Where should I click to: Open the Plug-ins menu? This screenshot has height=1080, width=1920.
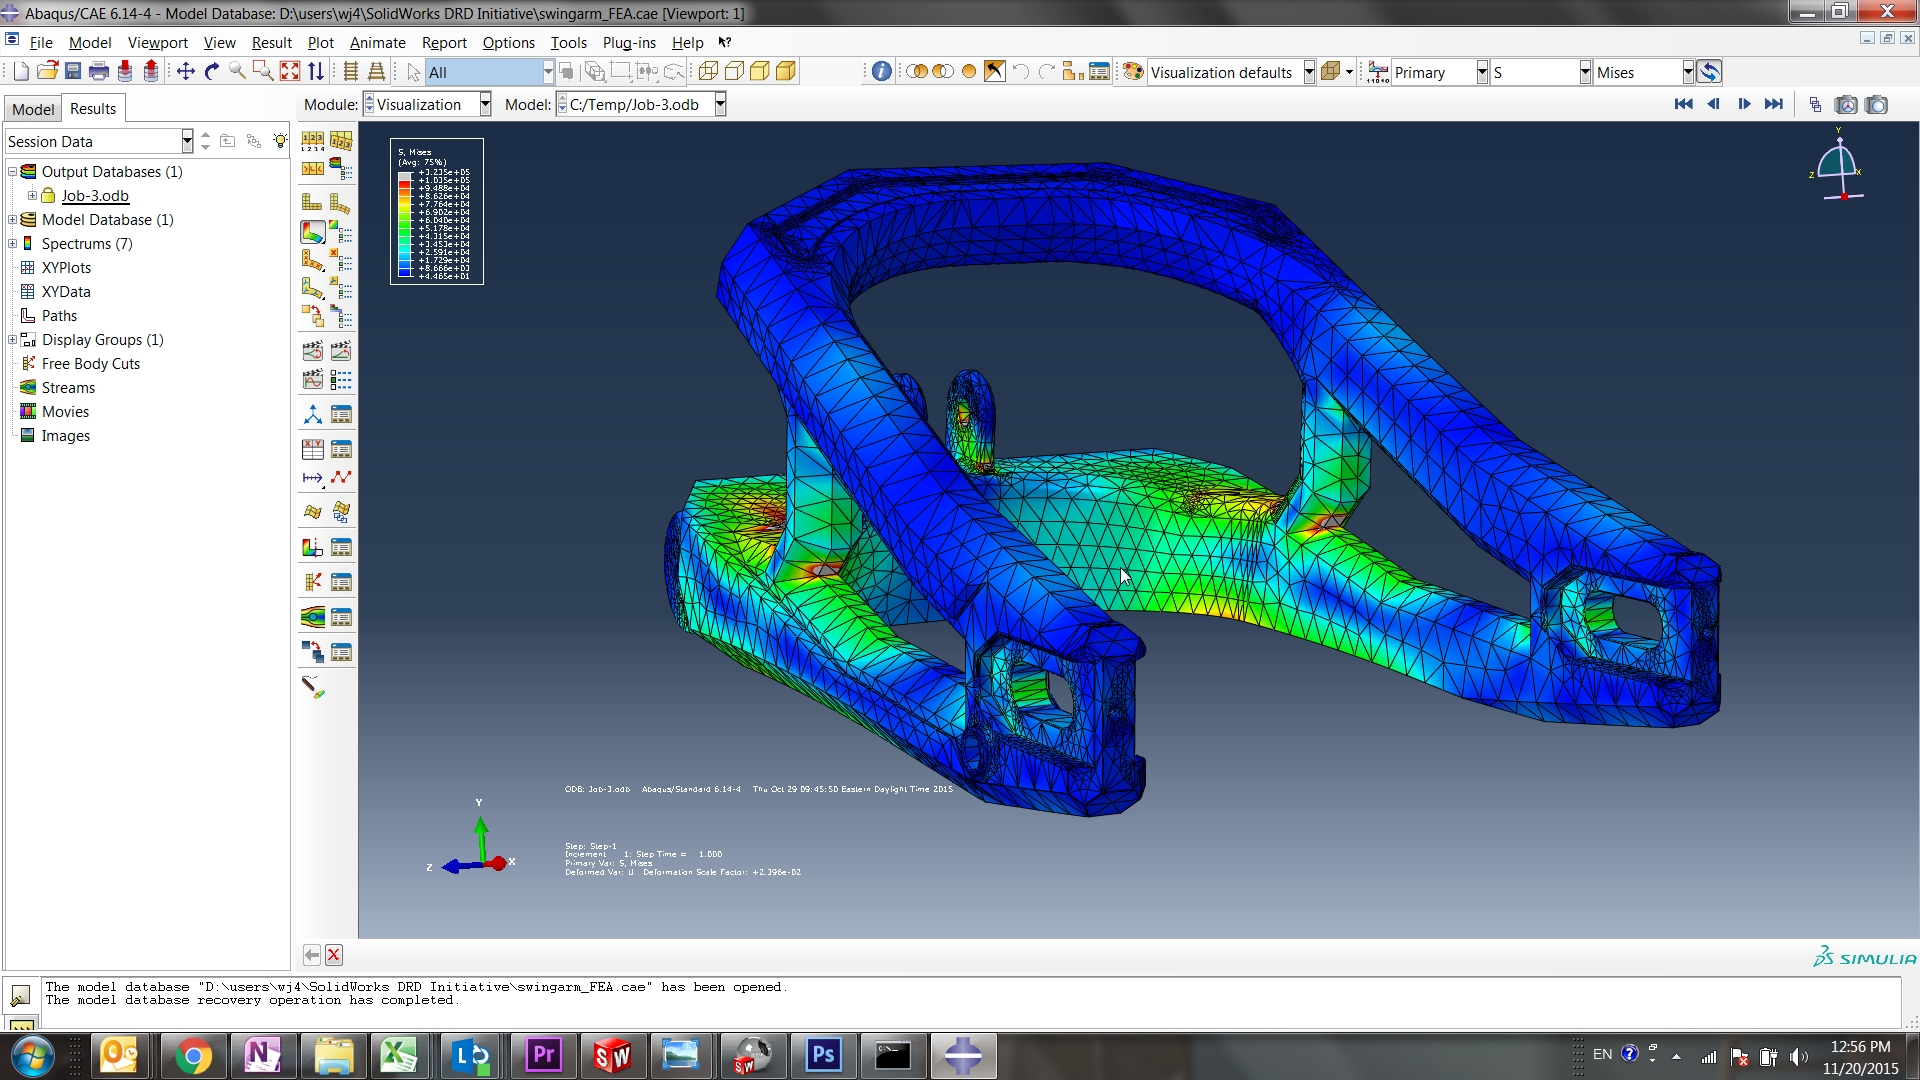[628, 42]
